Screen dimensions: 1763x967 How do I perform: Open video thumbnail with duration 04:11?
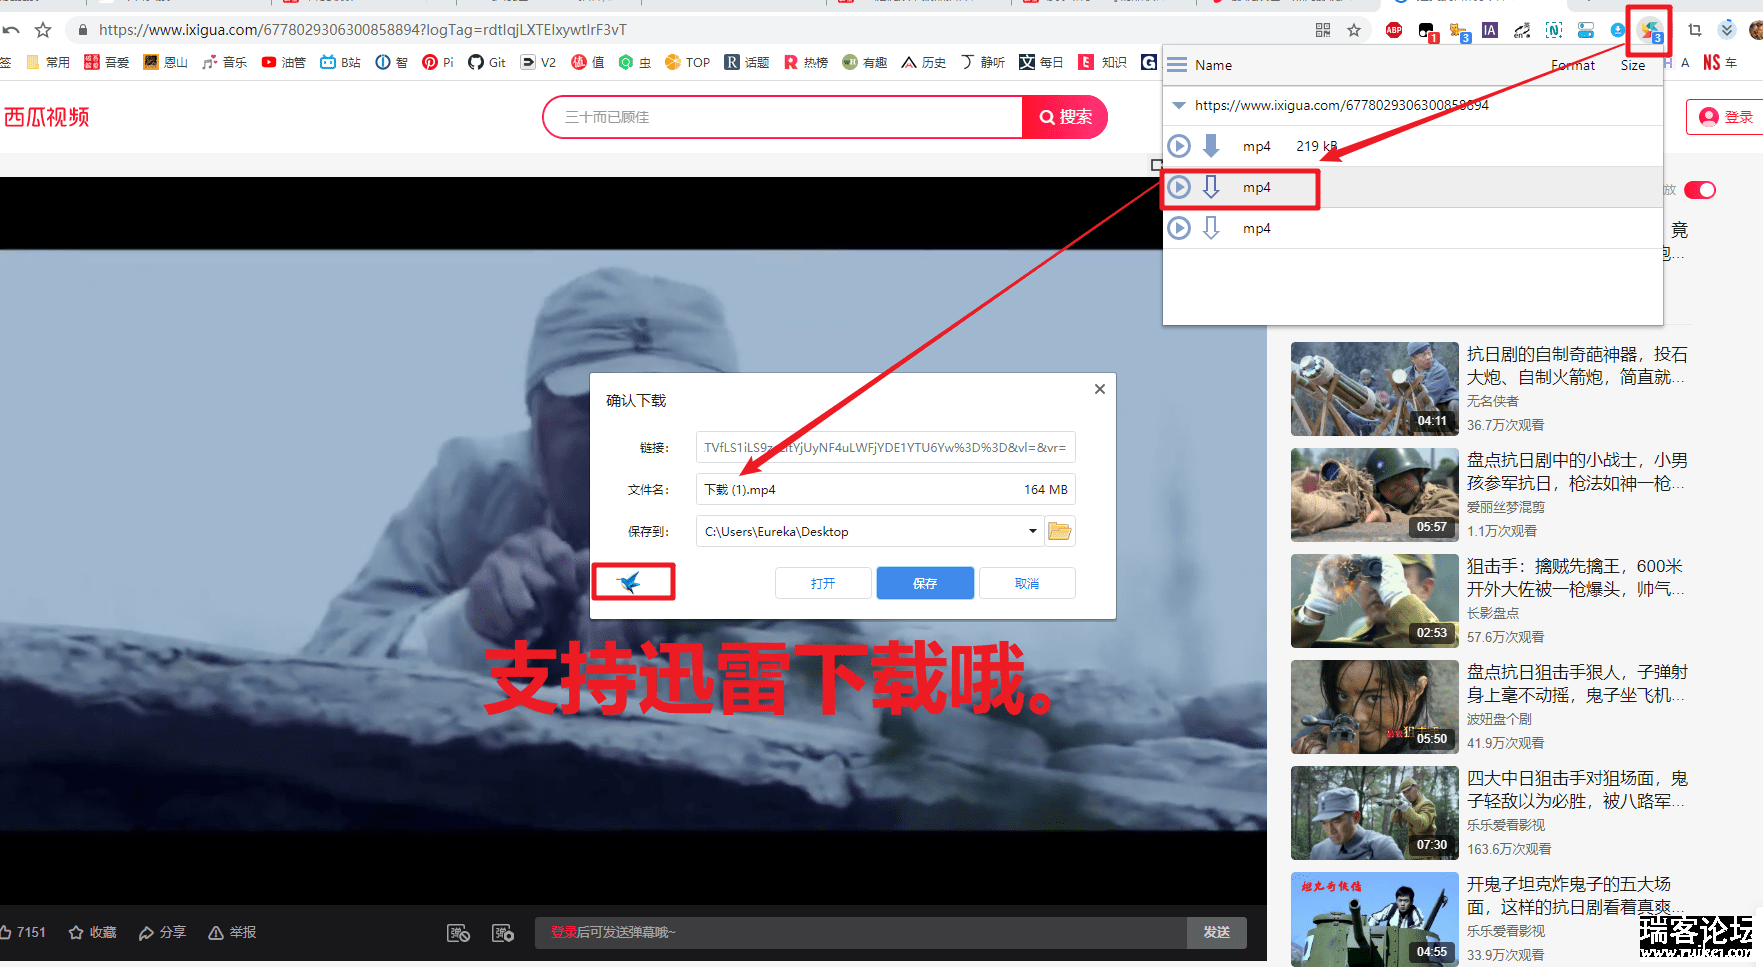1375,389
